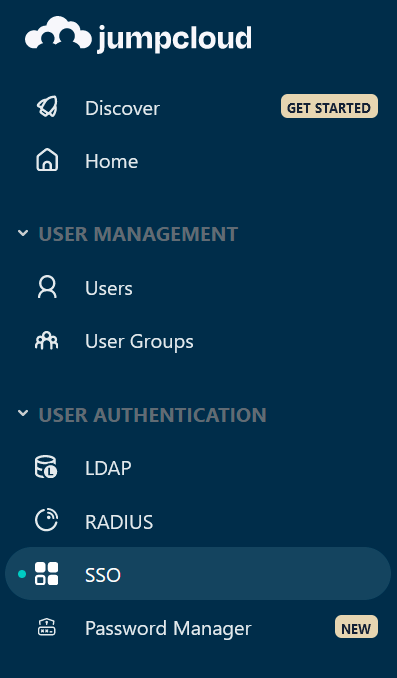Image resolution: width=397 pixels, height=678 pixels.
Task: Click the User Groups people icon
Action: click(x=47, y=341)
